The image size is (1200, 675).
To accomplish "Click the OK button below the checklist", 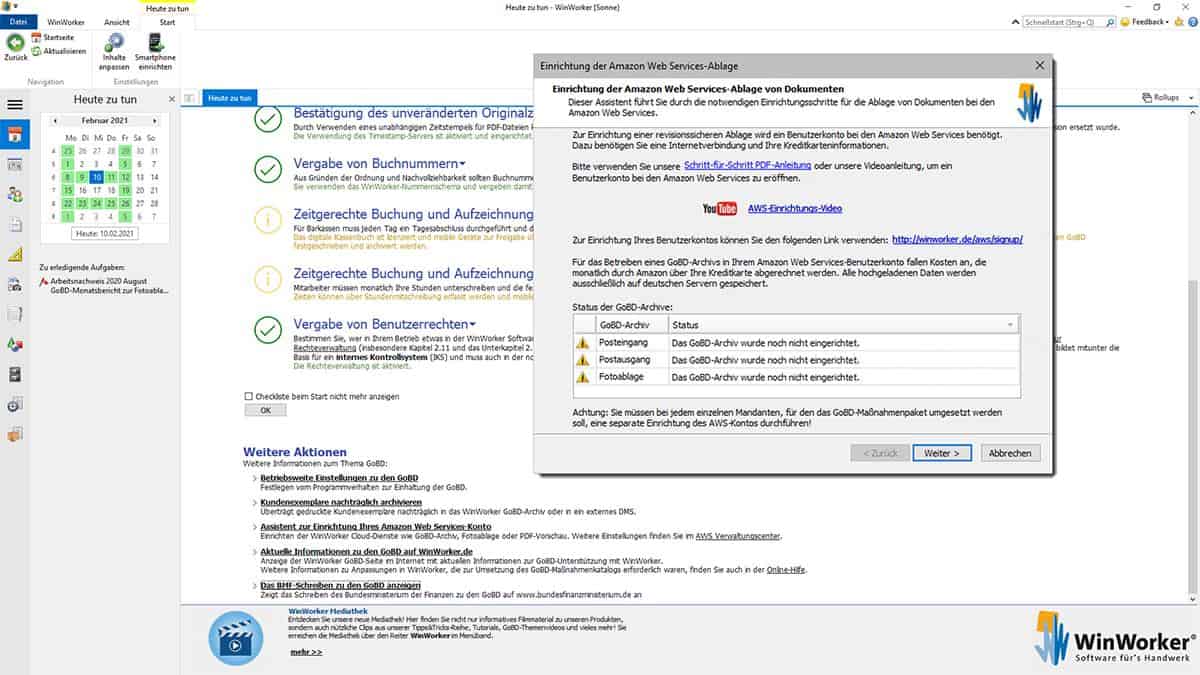I will pos(265,410).
